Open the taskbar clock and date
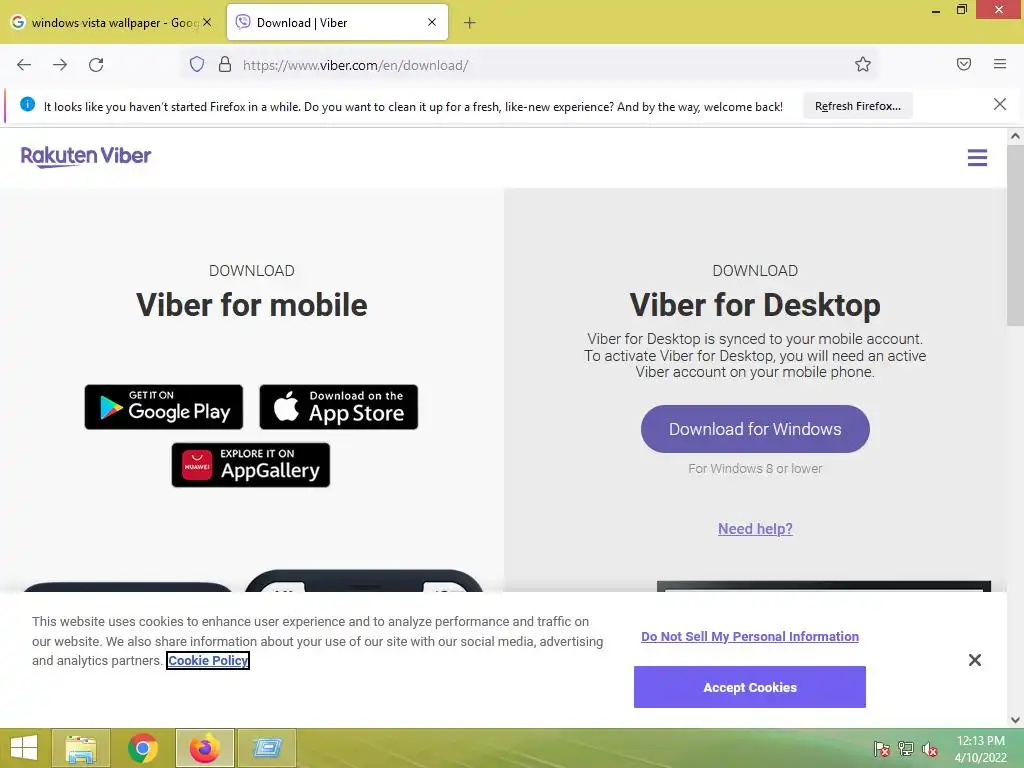The image size is (1024, 768). (980, 749)
